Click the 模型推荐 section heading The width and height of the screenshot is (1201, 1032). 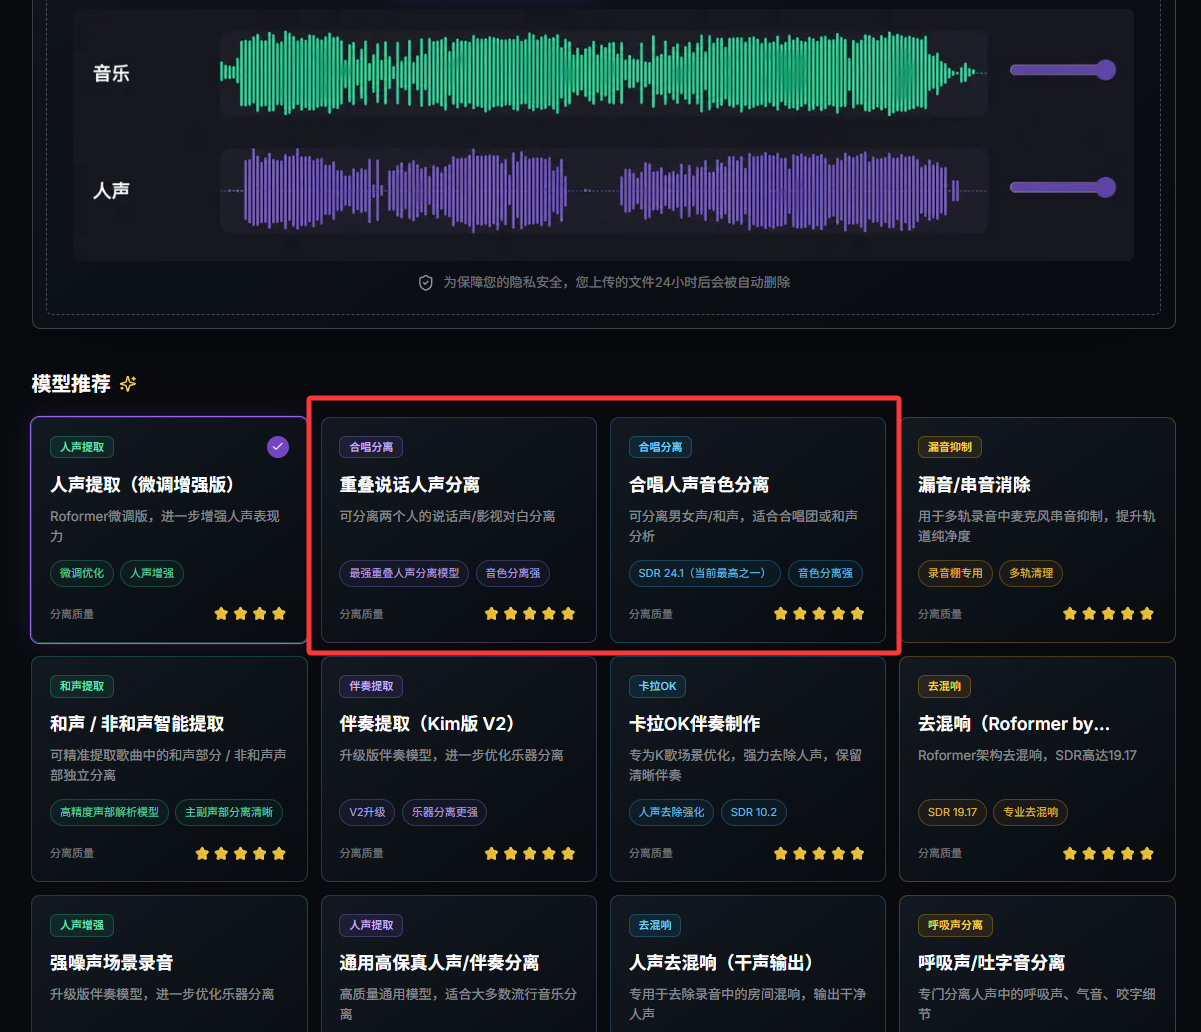71,384
